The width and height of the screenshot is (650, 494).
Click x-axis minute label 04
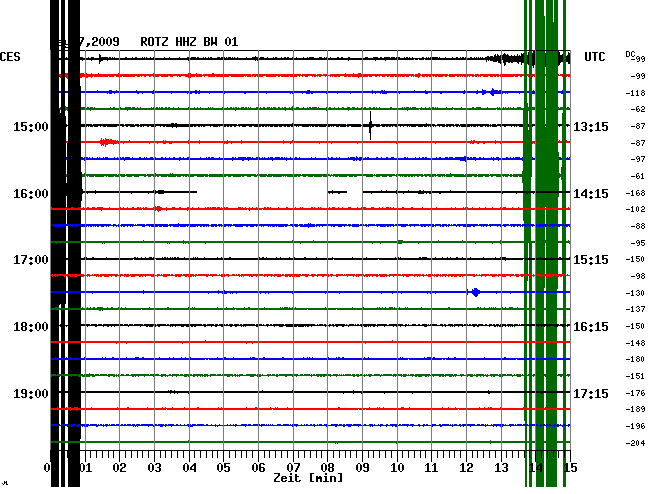[x=189, y=468]
